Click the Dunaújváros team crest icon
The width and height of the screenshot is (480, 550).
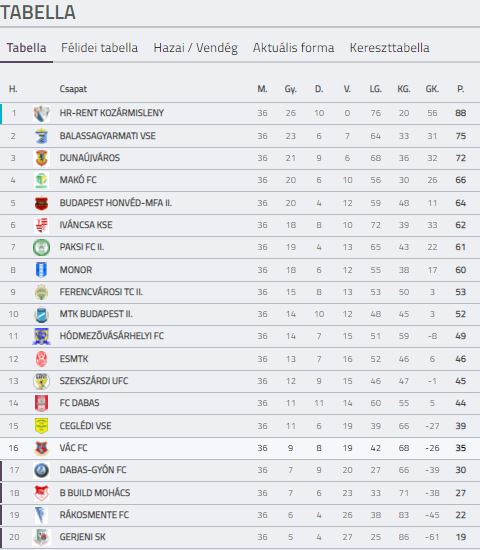(x=41, y=158)
